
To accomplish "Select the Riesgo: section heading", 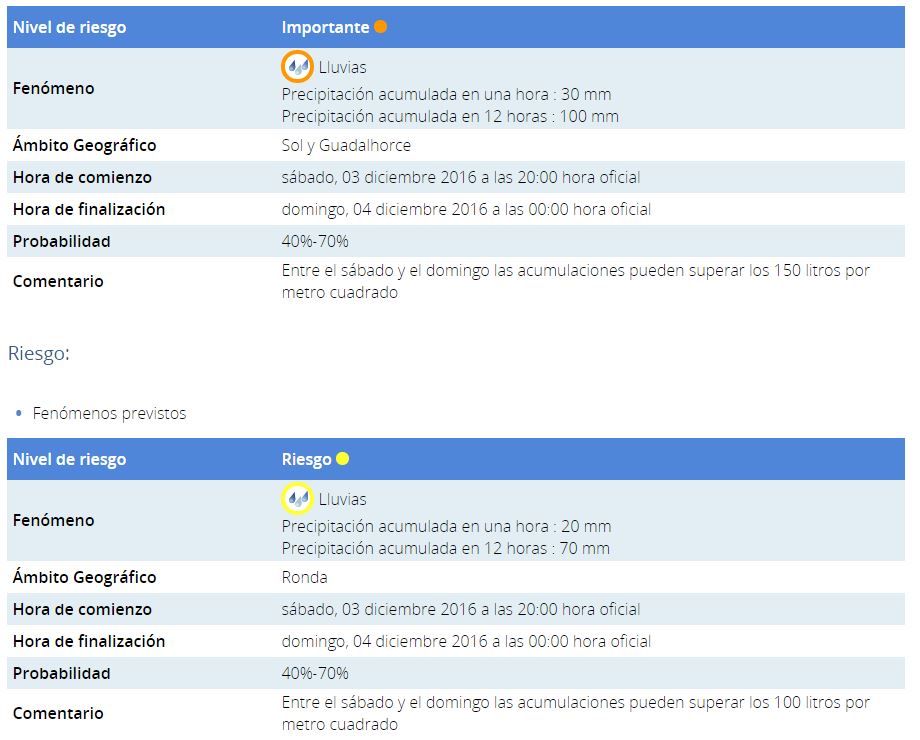I will pos(39,353).
